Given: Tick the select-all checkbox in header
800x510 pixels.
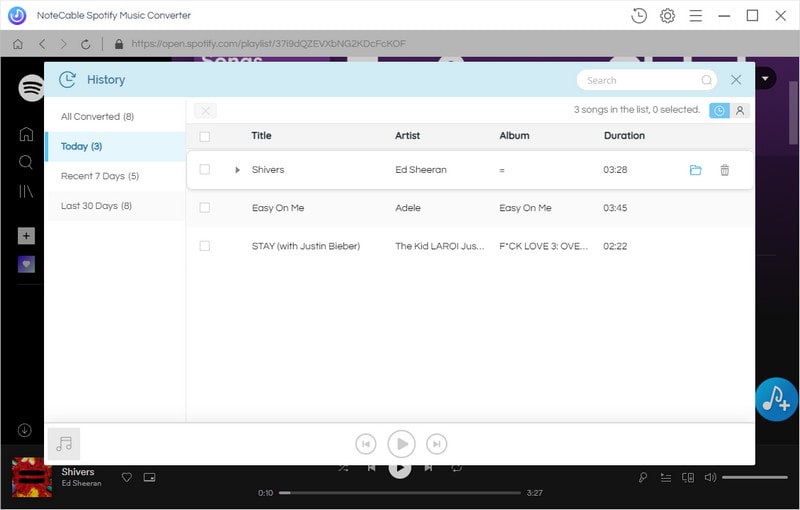Looking at the screenshot, I should pyautogui.click(x=205, y=136).
